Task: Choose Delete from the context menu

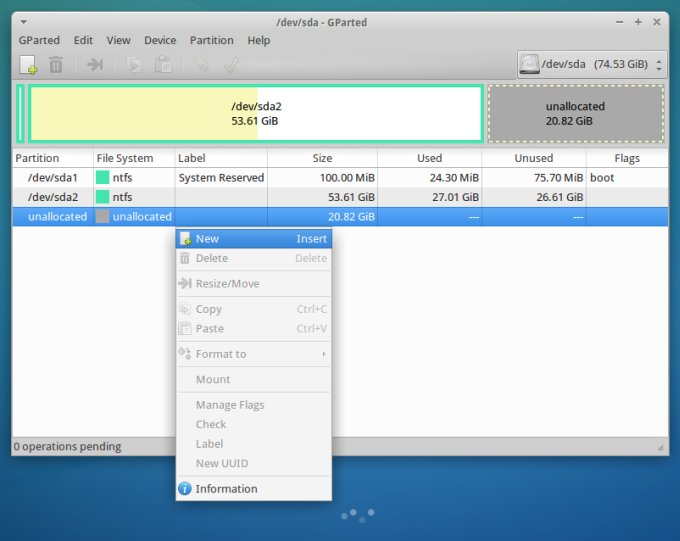Action: pyautogui.click(x=254, y=258)
